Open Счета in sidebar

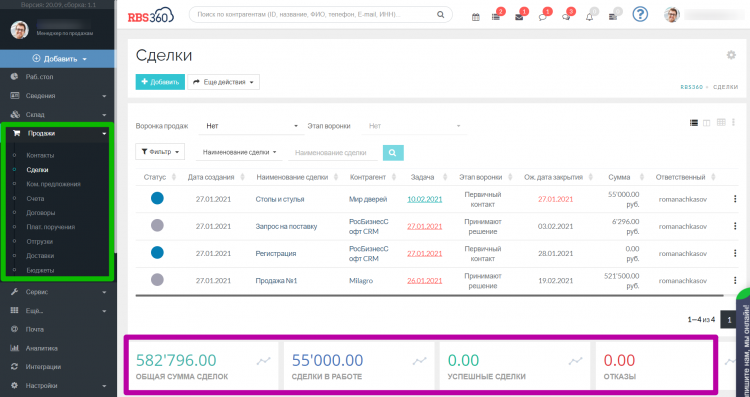pos(35,198)
